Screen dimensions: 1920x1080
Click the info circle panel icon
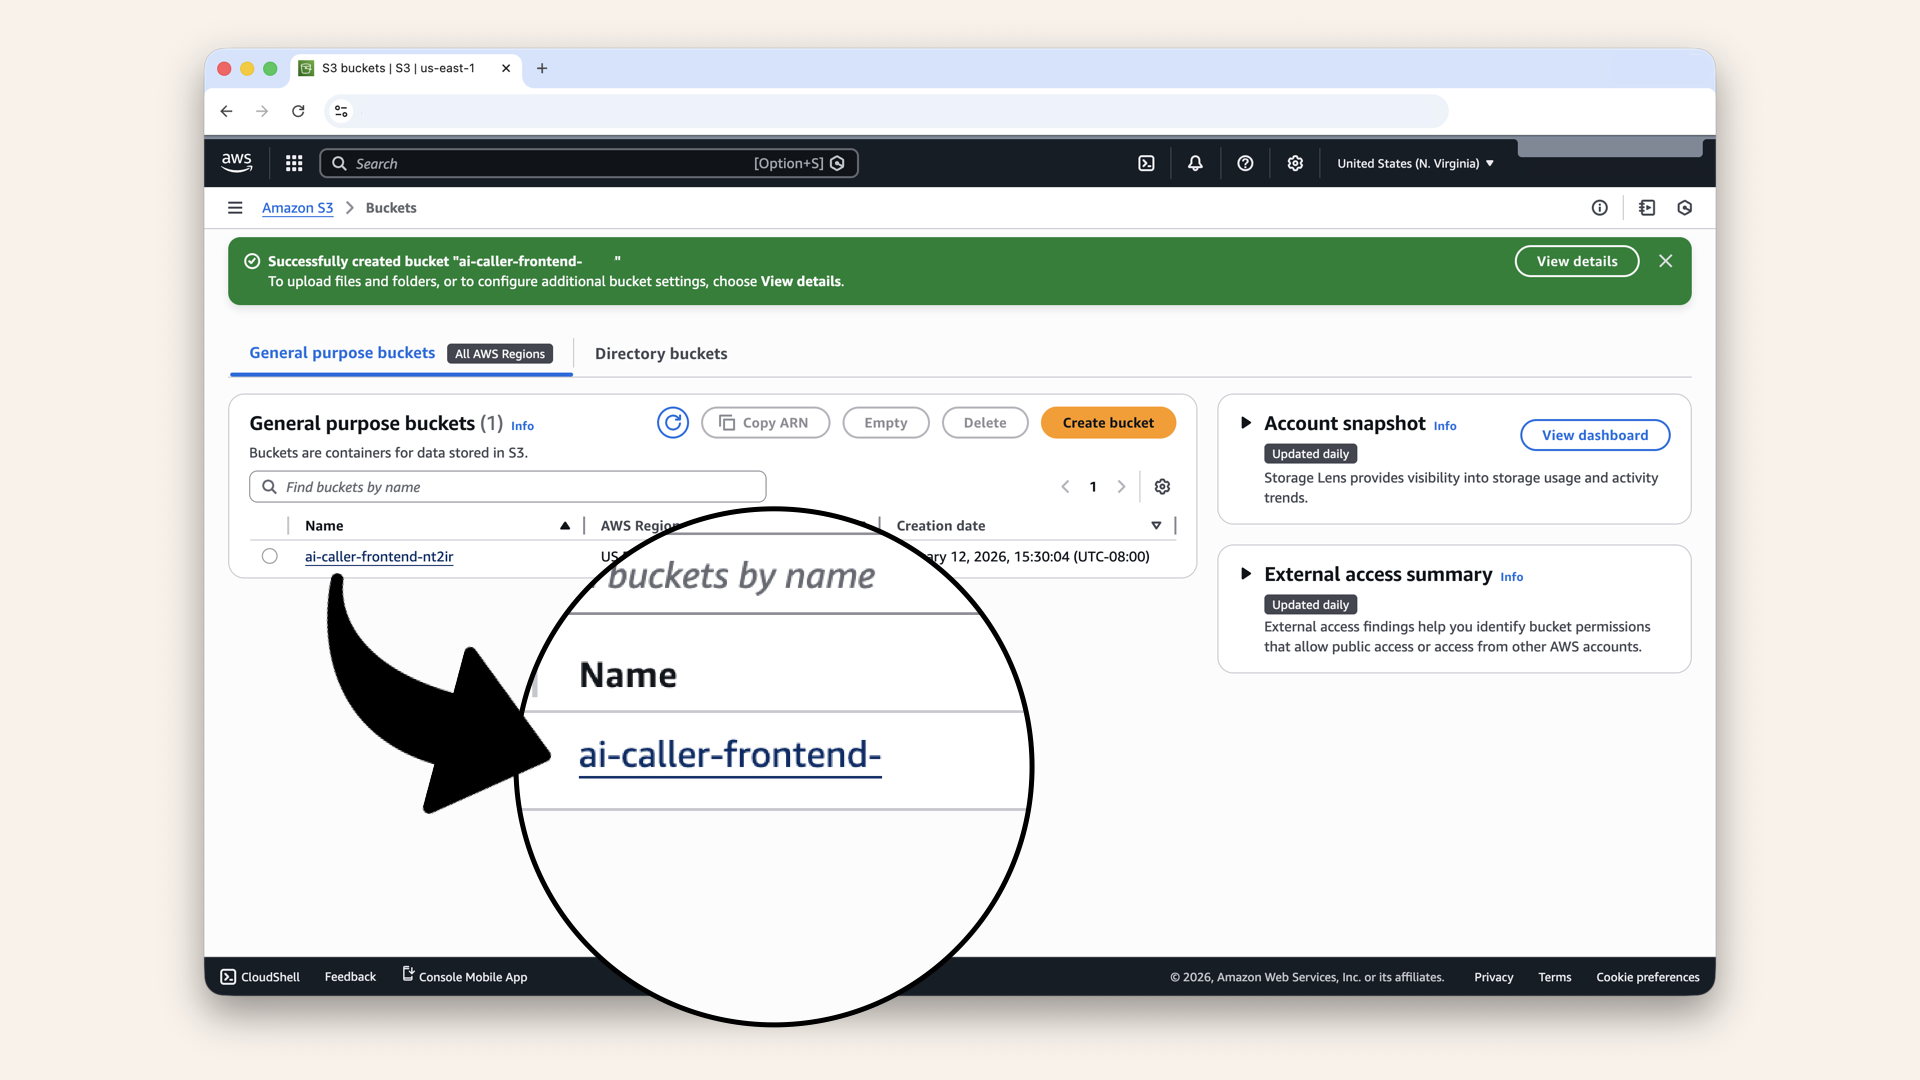1600,208
